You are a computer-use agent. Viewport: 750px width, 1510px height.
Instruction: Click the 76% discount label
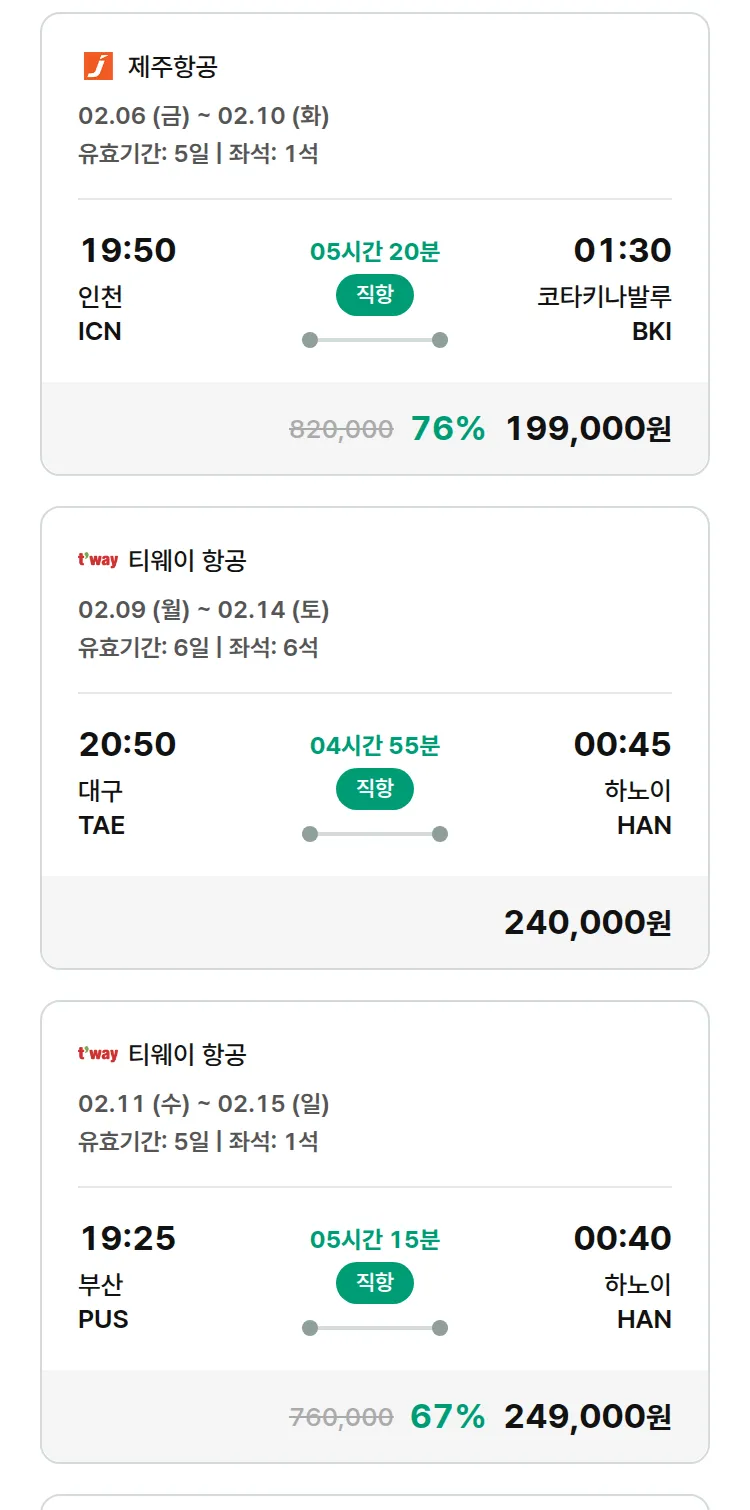(x=448, y=429)
